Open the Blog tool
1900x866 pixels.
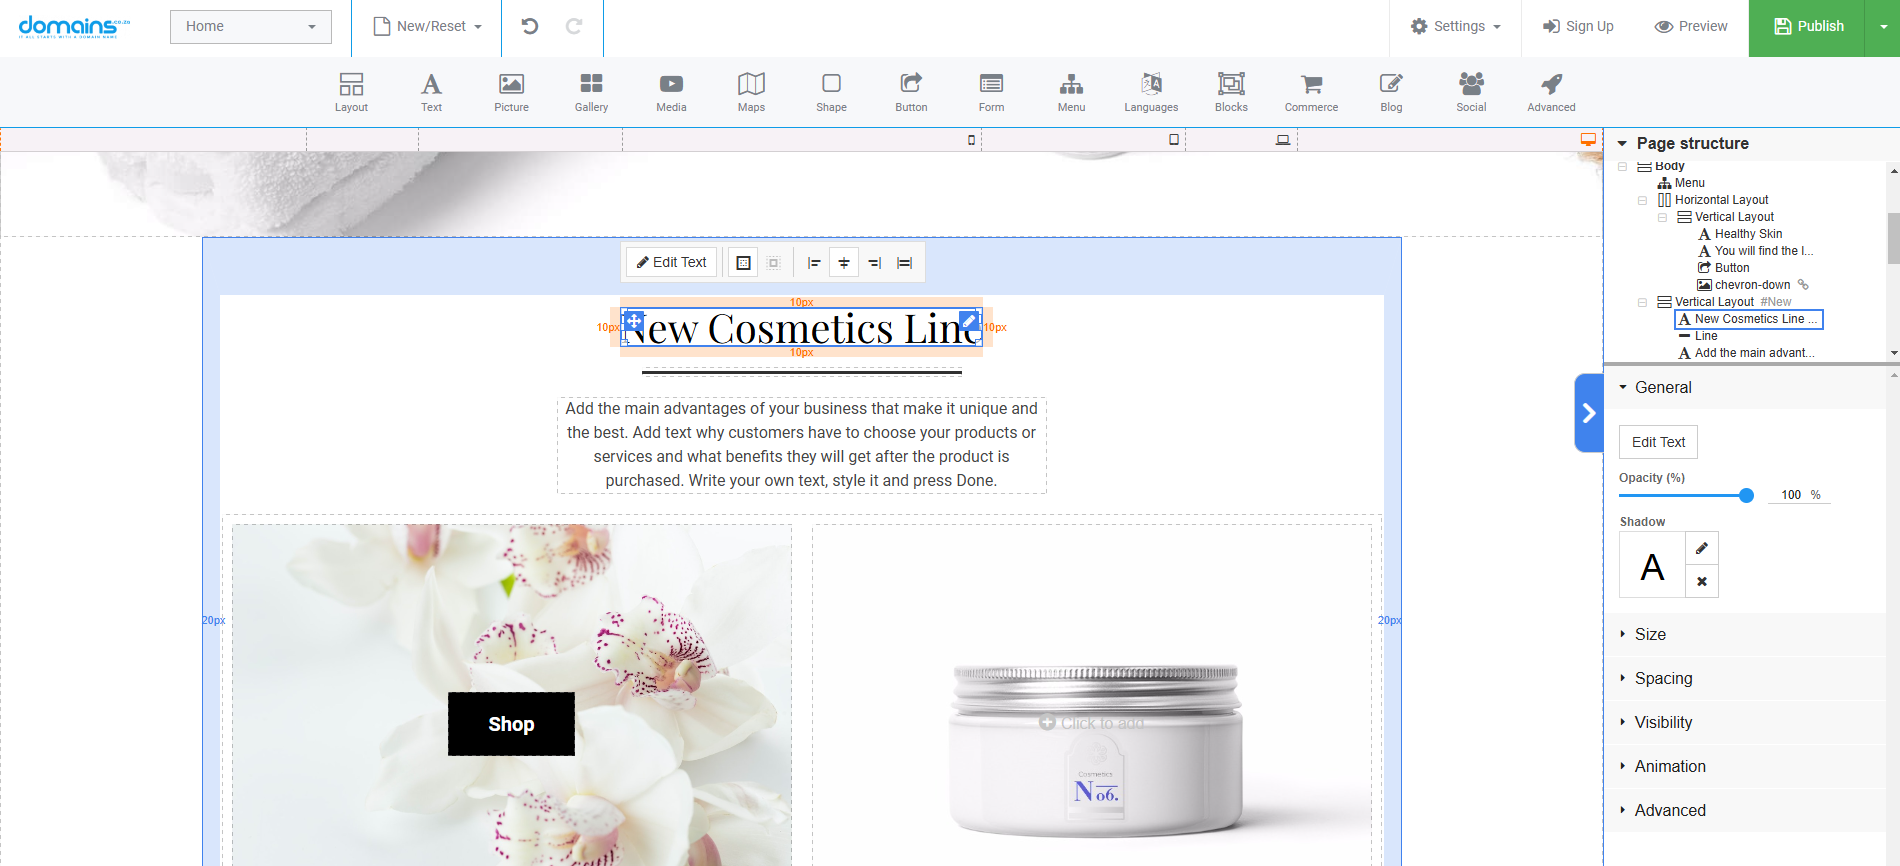[1391, 92]
